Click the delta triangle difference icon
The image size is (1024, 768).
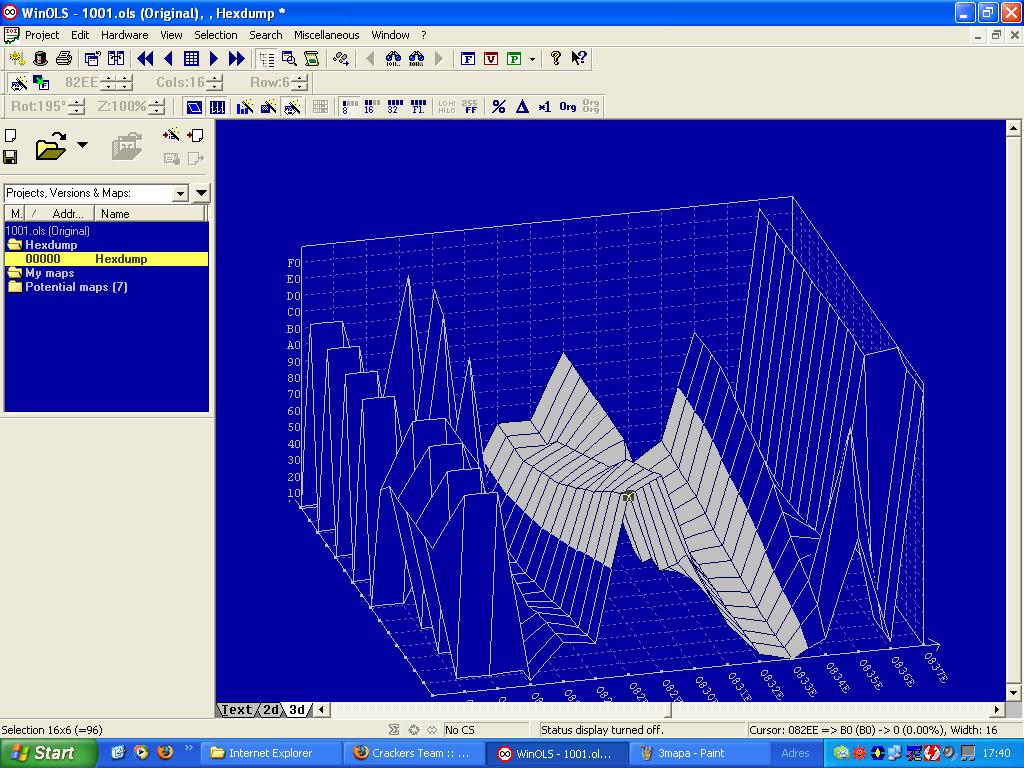click(522, 106)
